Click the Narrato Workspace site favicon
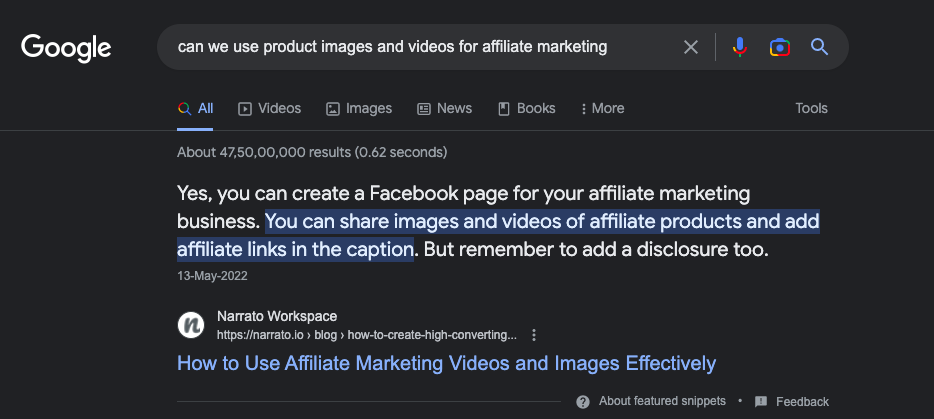The image size is (934, 419). point(191,325)
